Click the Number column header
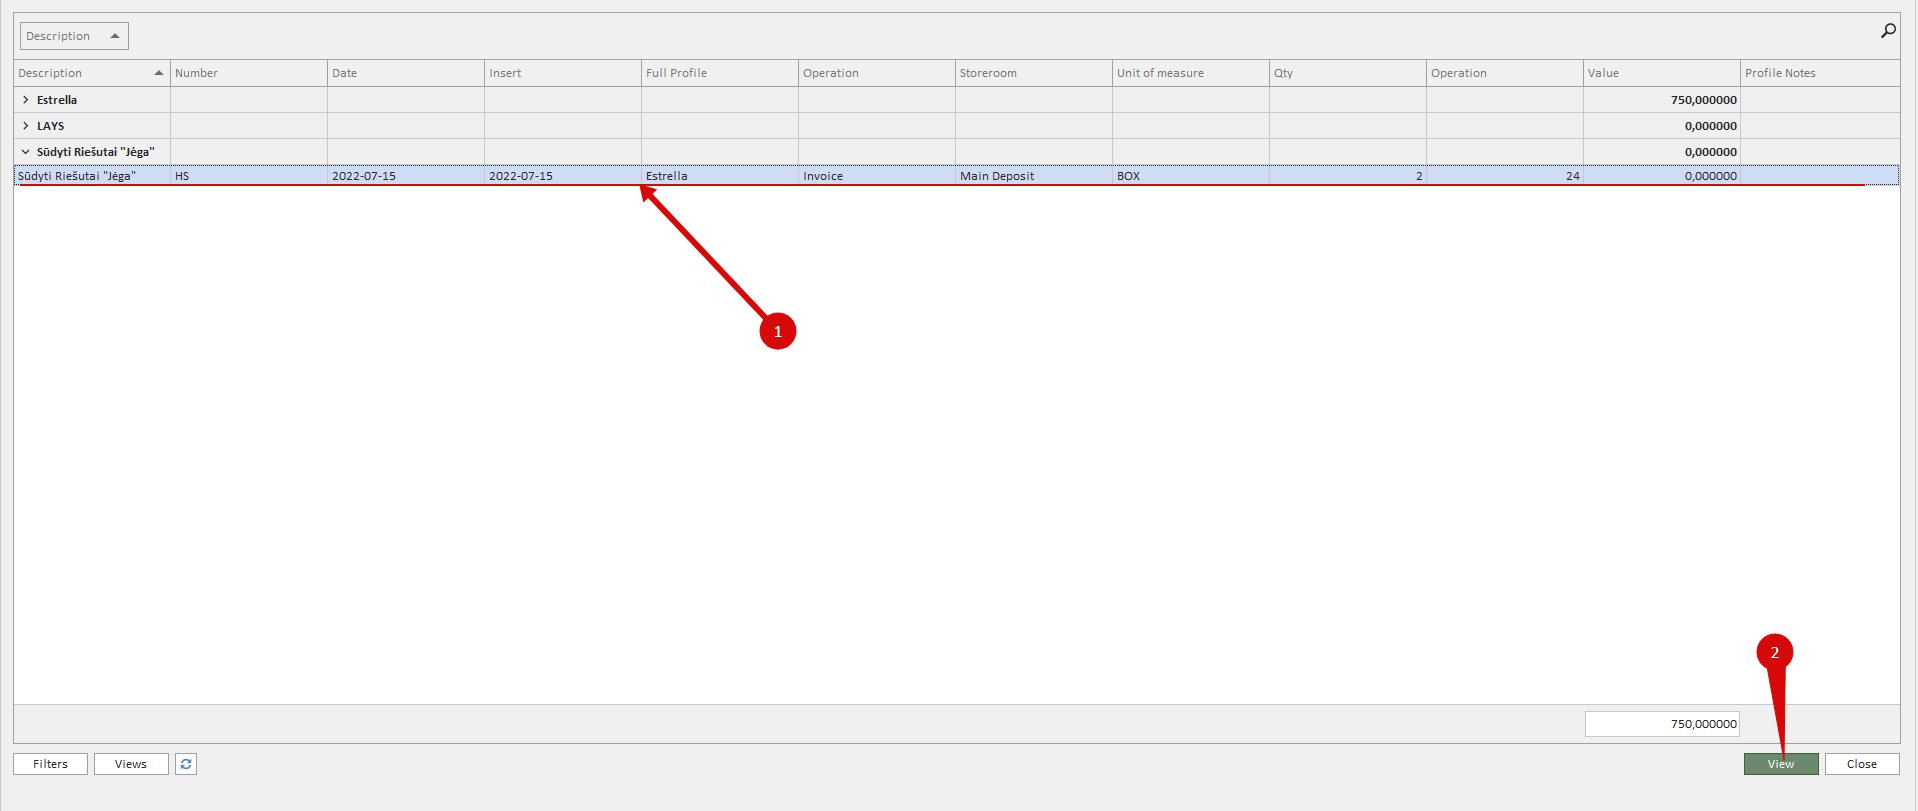 coord(249,73)
